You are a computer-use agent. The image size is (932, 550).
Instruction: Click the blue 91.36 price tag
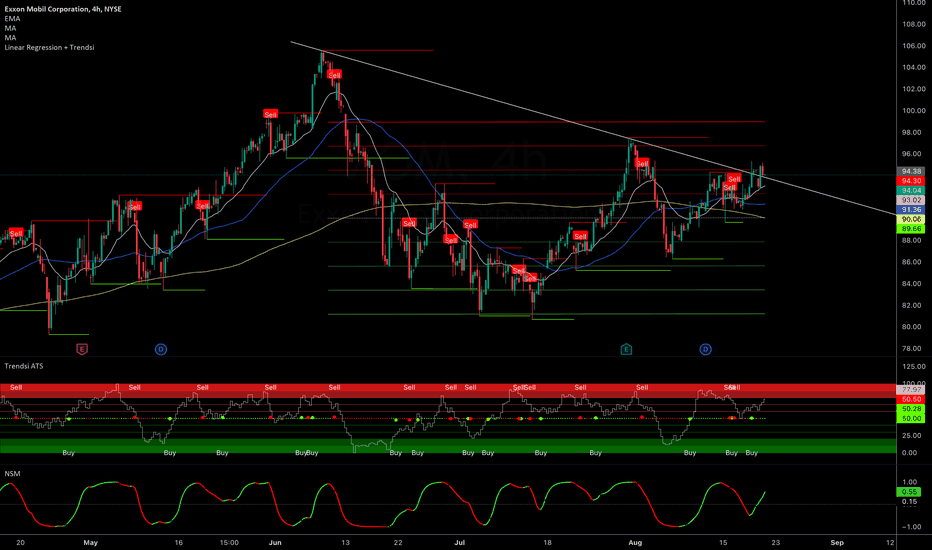910,209
